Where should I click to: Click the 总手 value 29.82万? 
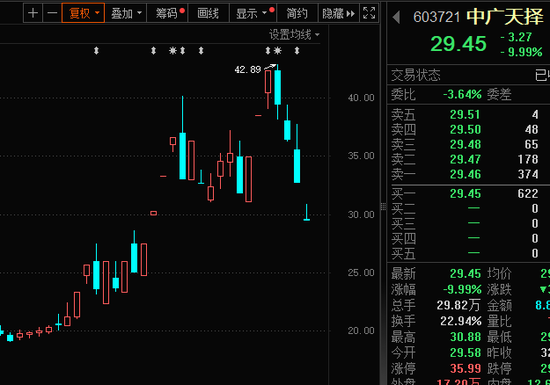tap(458, 305)
